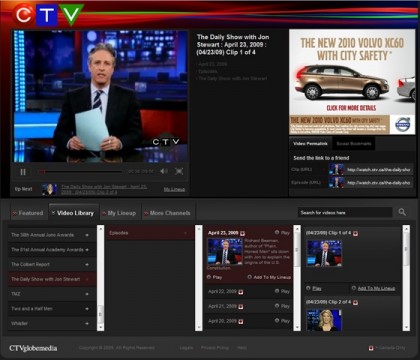Start a search with the magnifier icon
Image resolution: width=420 pixels, height=360 pixels.
point(402,212)
